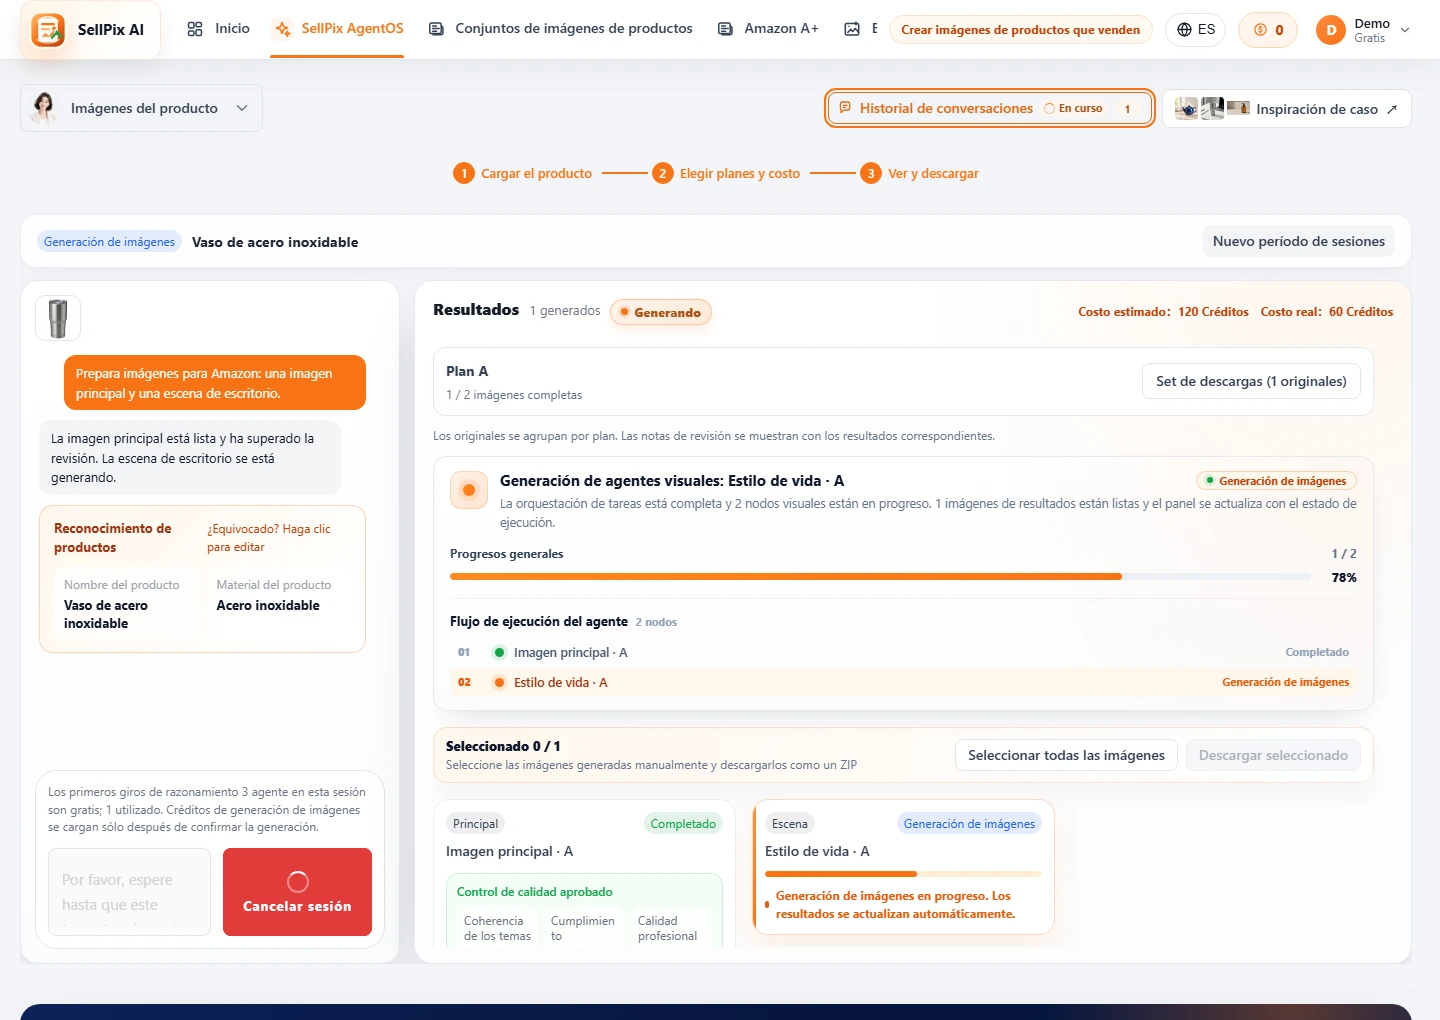Click the orange agent status icon

click(468, 490)
